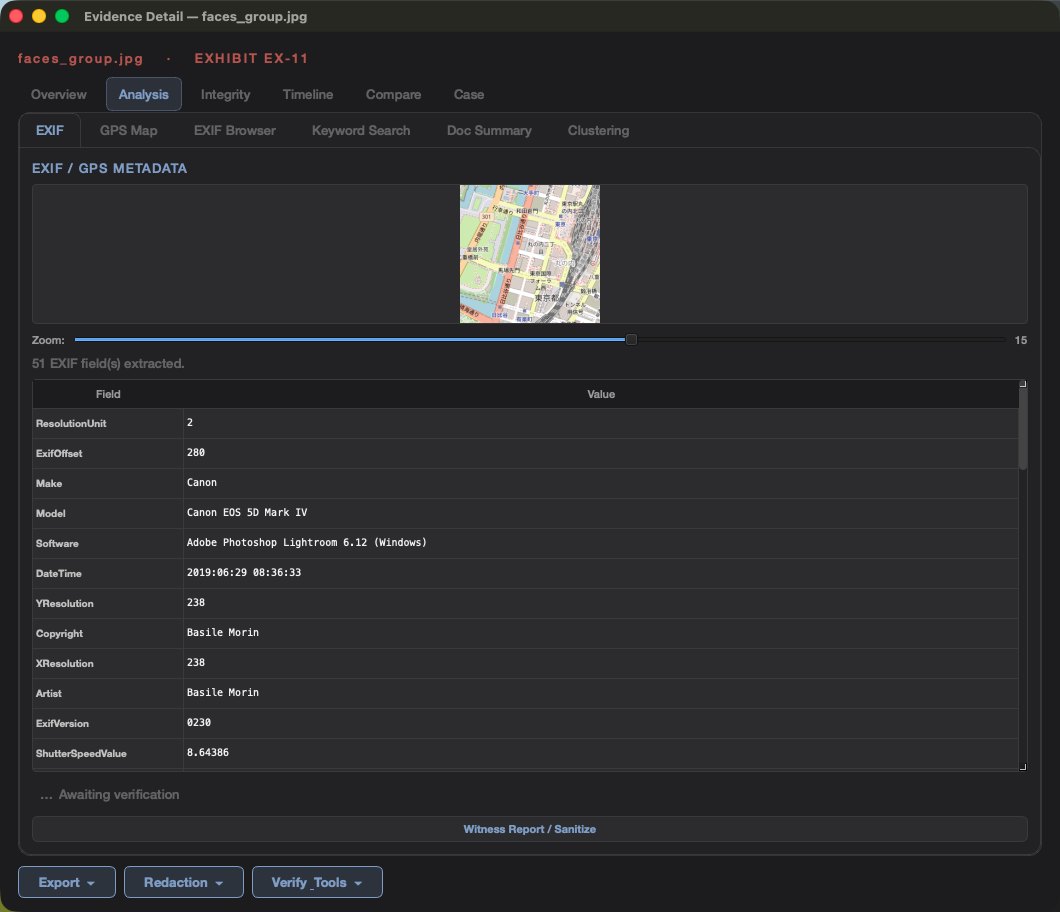The image size is (1060, 912).
Task: Click the ShutterSpeedValue field name cell
Action: [108, 754]
